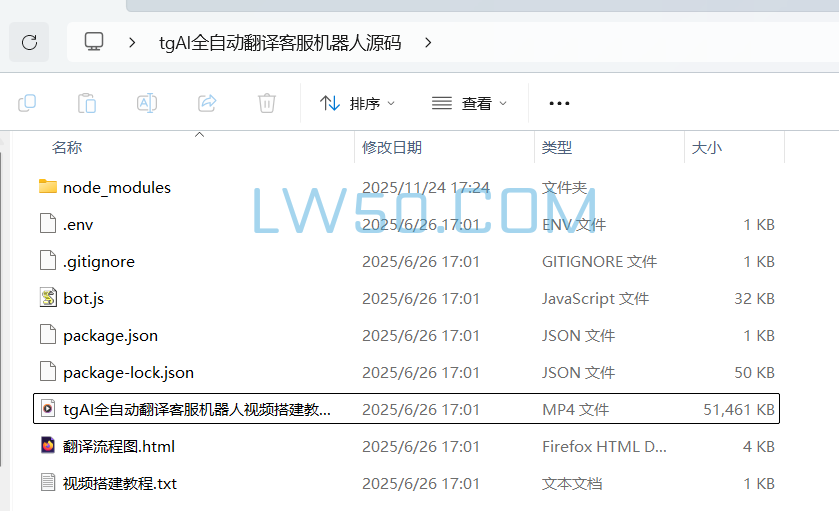Select the node_modules folder icon
Viewport: 839px width, 511px height.
pyautogui.click(x=48, y=186)
